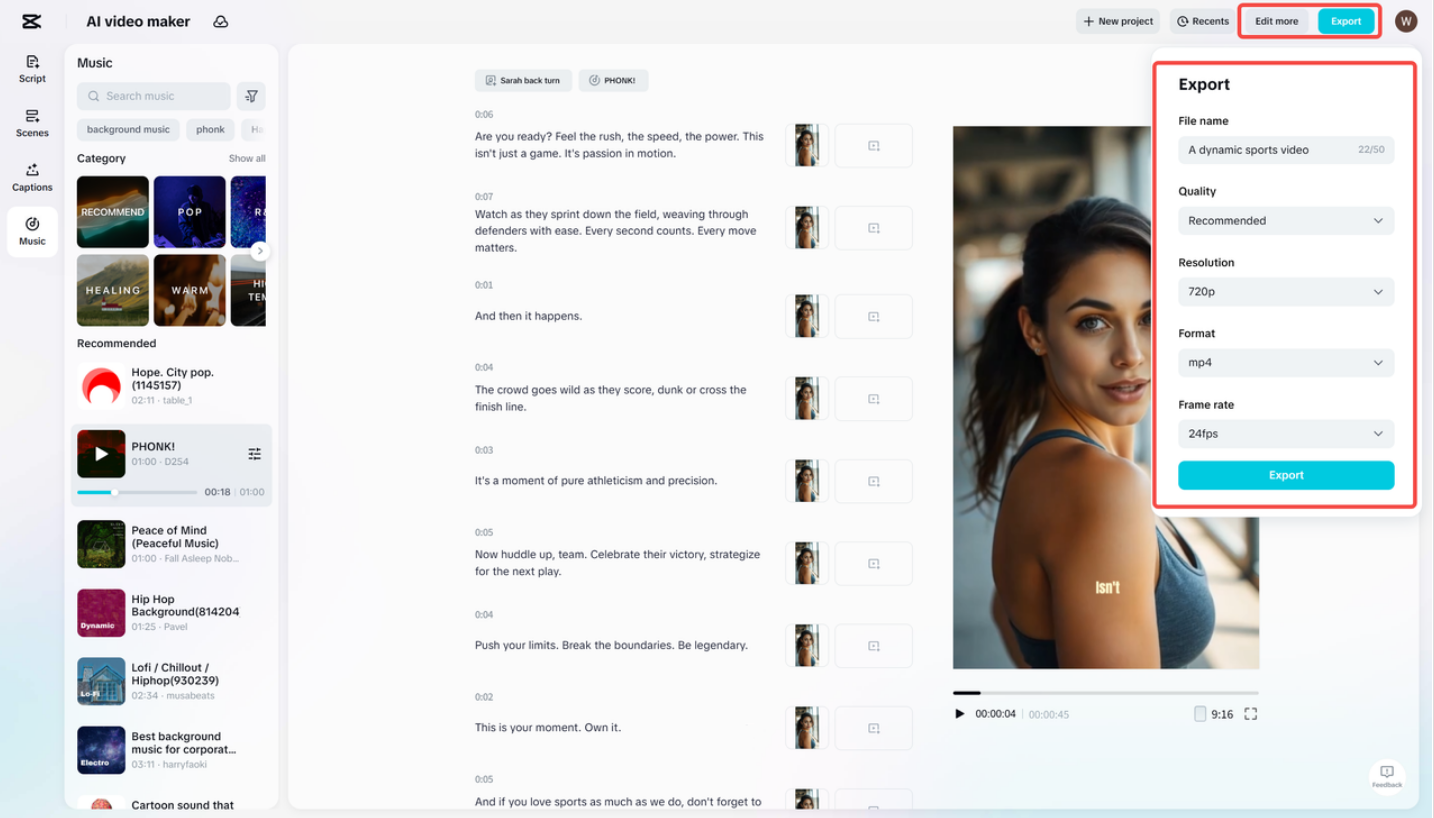The image size is (1434, 818).
Task: Add media beside 'Push your limits' line
Action: [873, 646]
